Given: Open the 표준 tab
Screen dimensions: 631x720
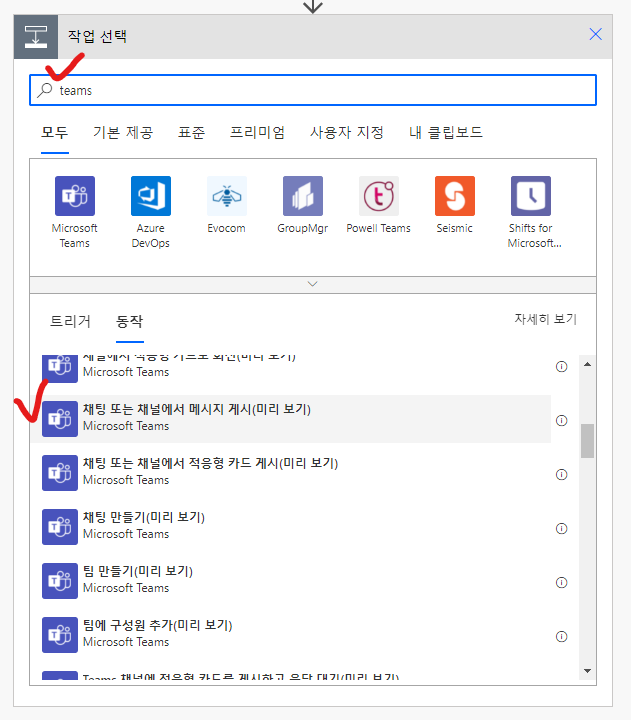Looking at the screenshot, I should [x=192, y=133].
